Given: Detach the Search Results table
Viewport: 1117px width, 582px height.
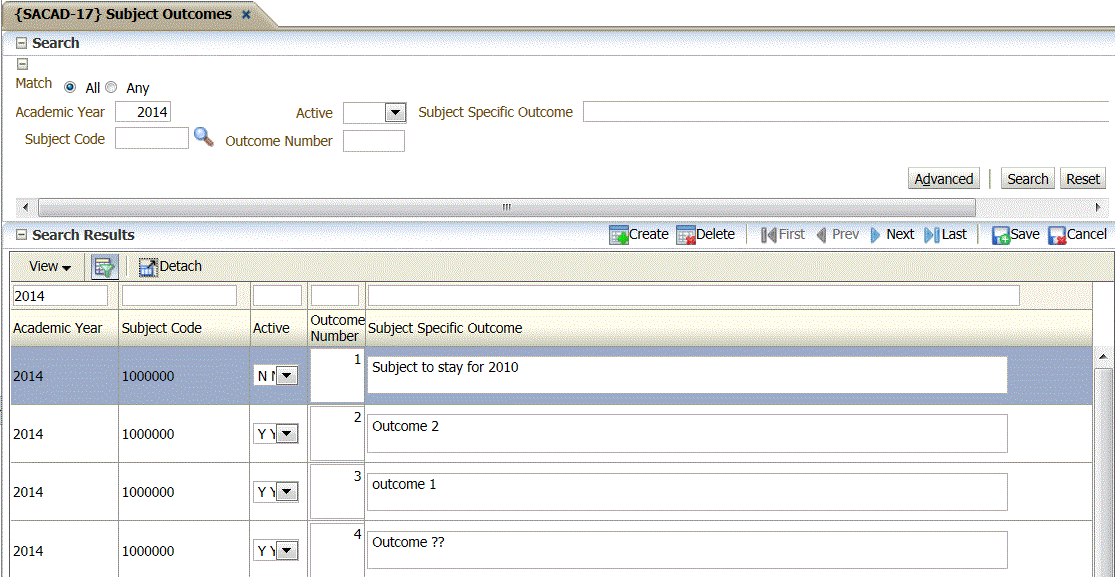Looking at the screenshot, I should (x=172, y=266).
